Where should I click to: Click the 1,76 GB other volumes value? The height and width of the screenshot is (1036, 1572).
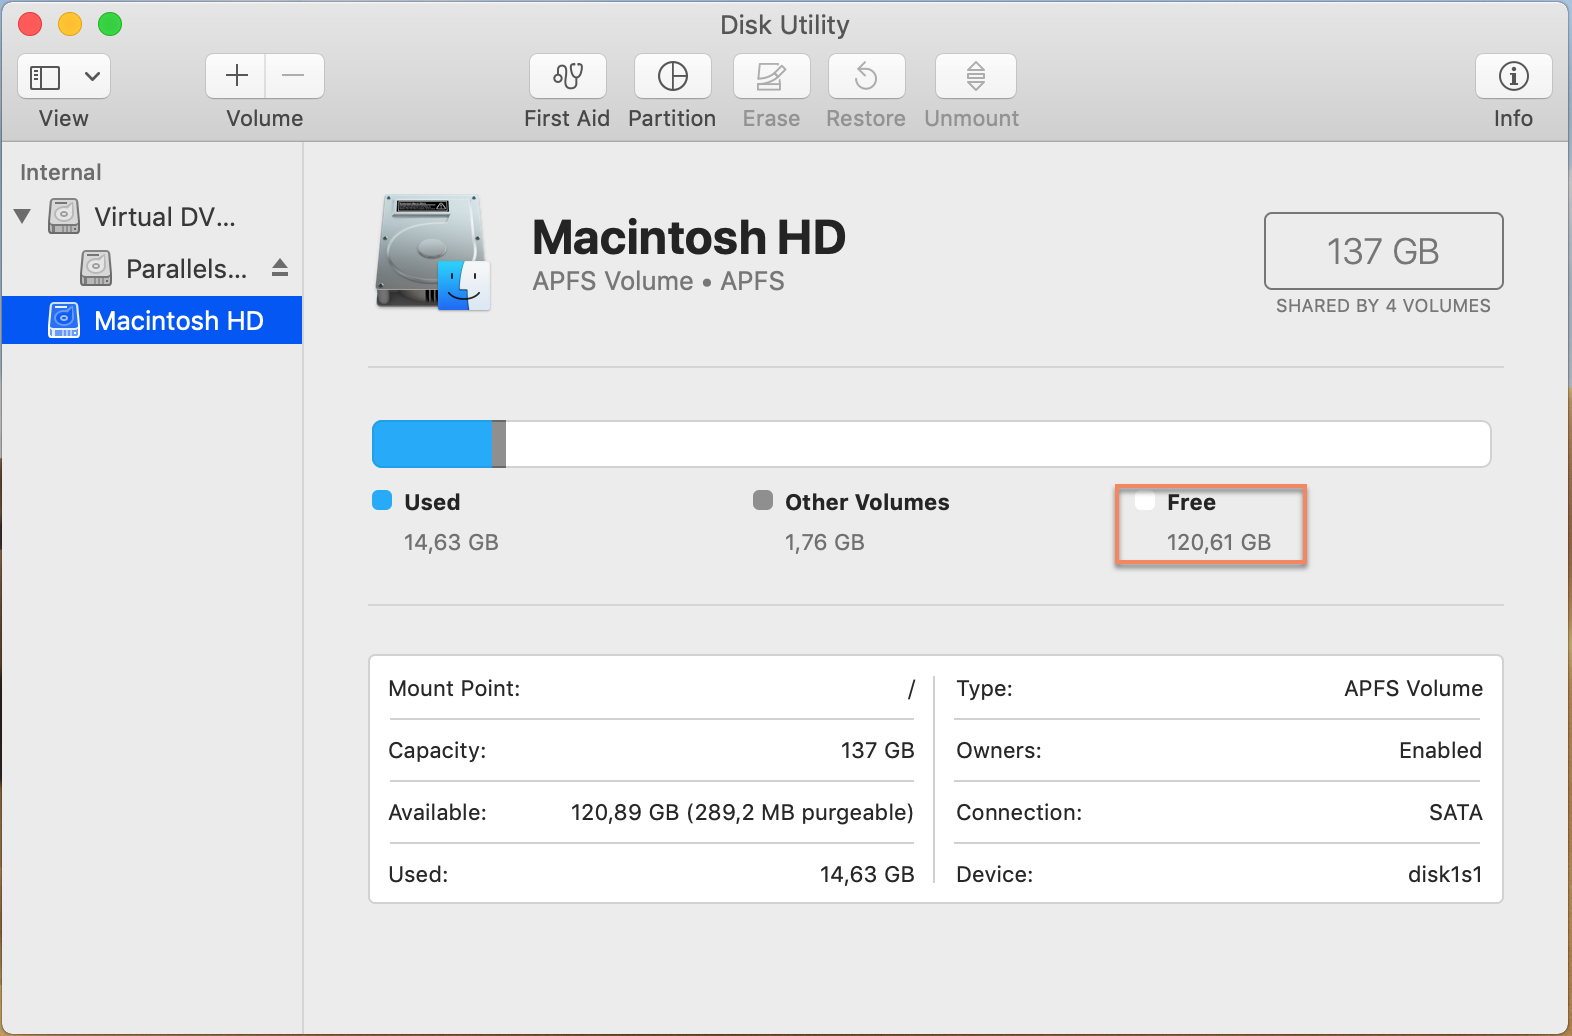[x=825, y=543]
